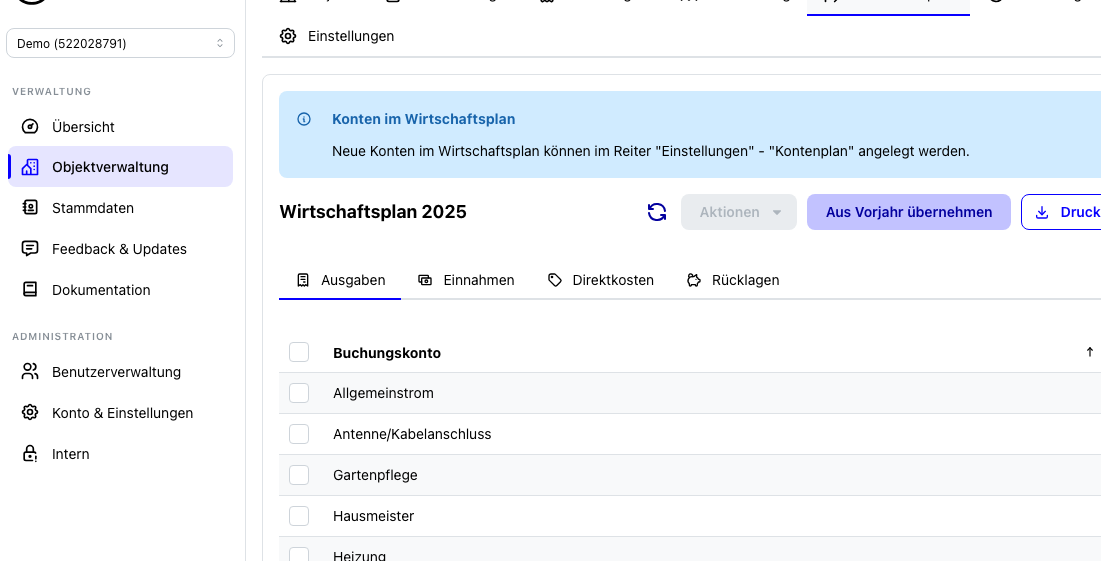Click the piggy bank icon of Rücklagen tab

click(x=694, y=280)
